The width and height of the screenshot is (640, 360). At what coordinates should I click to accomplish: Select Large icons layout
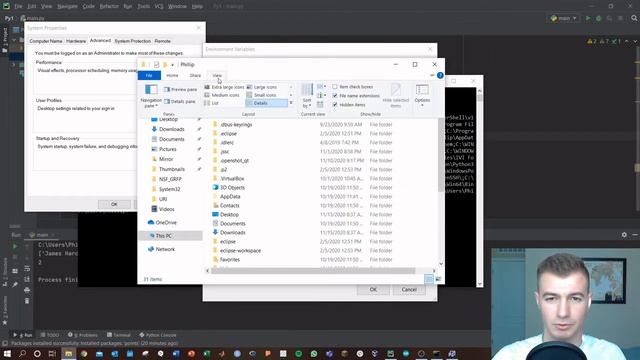[262, 87]
